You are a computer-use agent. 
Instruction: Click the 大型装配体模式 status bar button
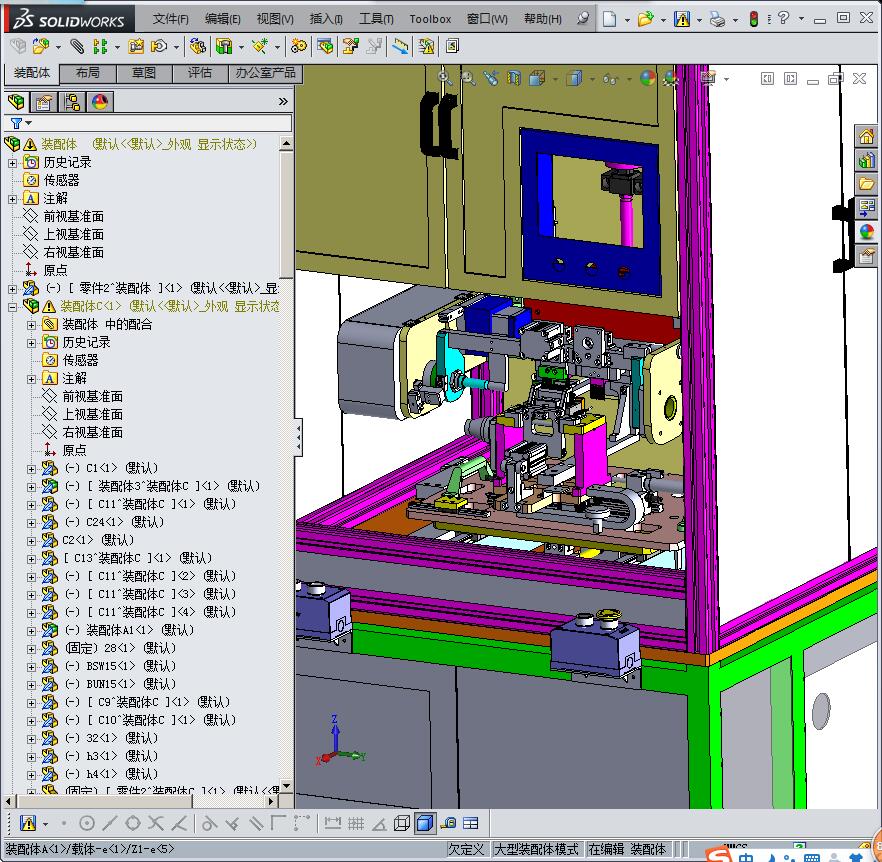click(536, 849)
